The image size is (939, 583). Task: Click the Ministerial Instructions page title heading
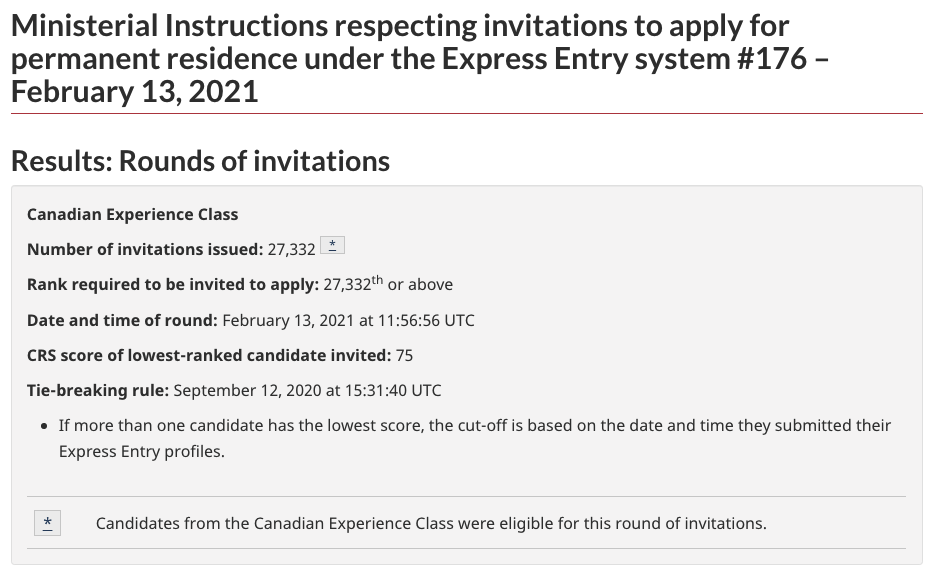tap(419, 59)
